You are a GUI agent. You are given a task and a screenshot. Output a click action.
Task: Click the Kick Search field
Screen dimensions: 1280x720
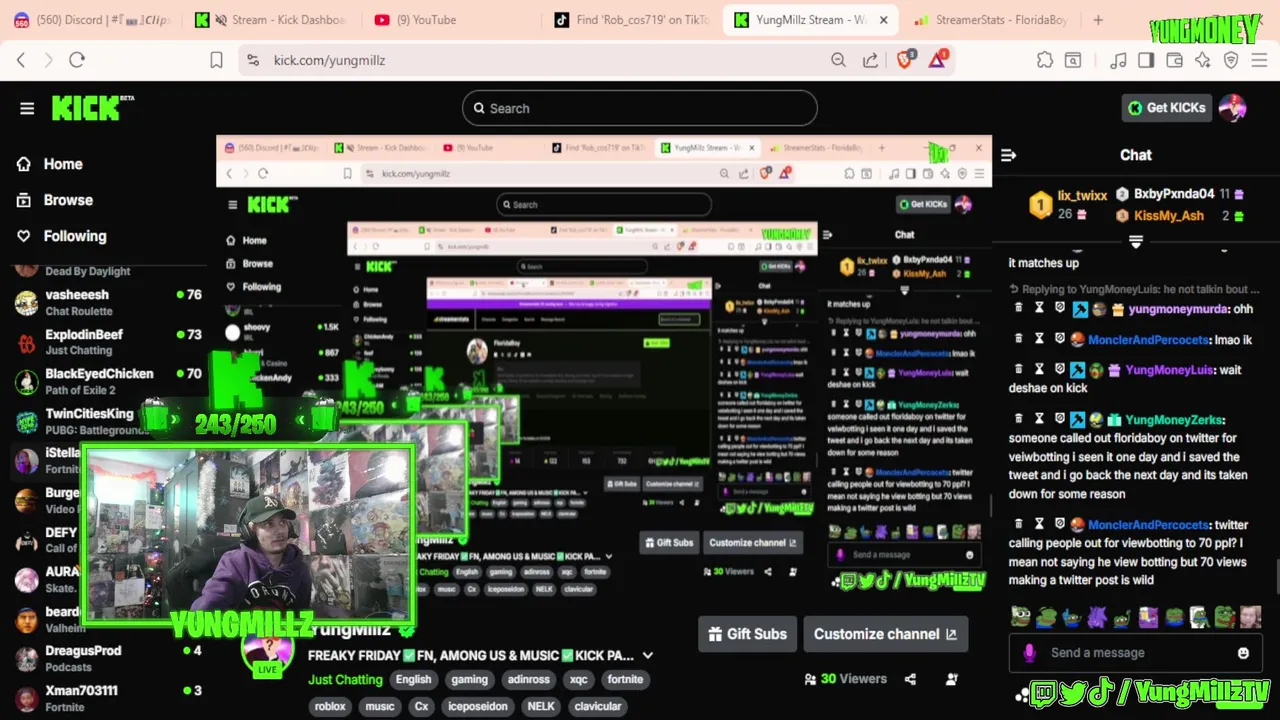coord(640,108)
